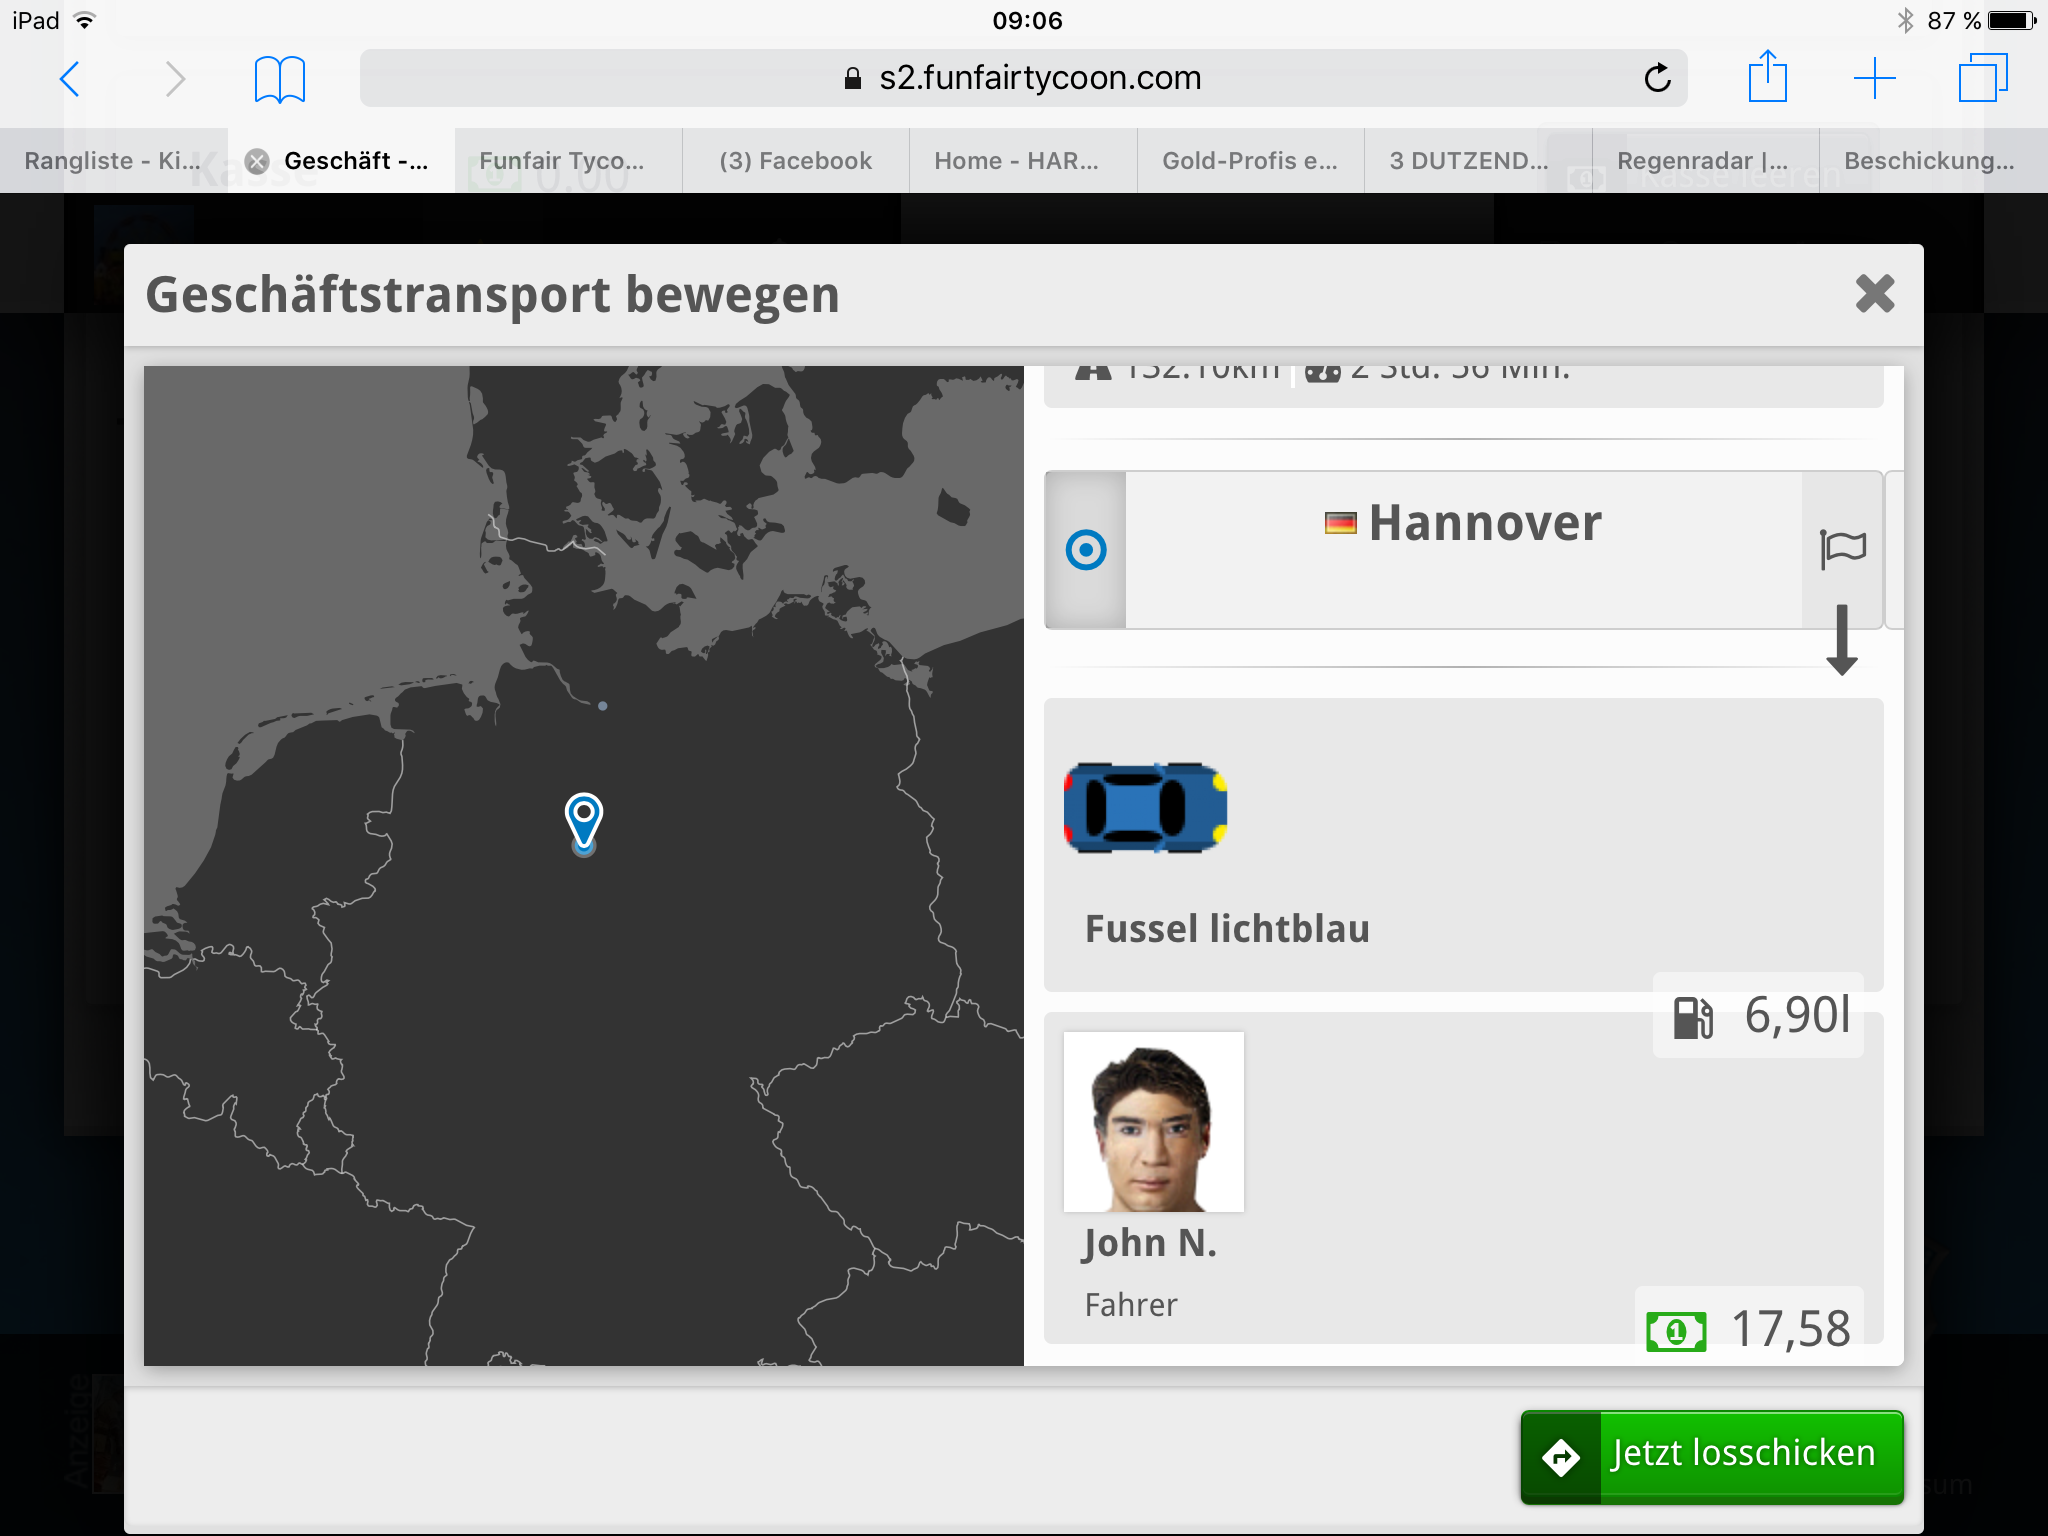Click the destination flag icon beside Hannover
The image size is (2048, 1536).
(1842, 549)
